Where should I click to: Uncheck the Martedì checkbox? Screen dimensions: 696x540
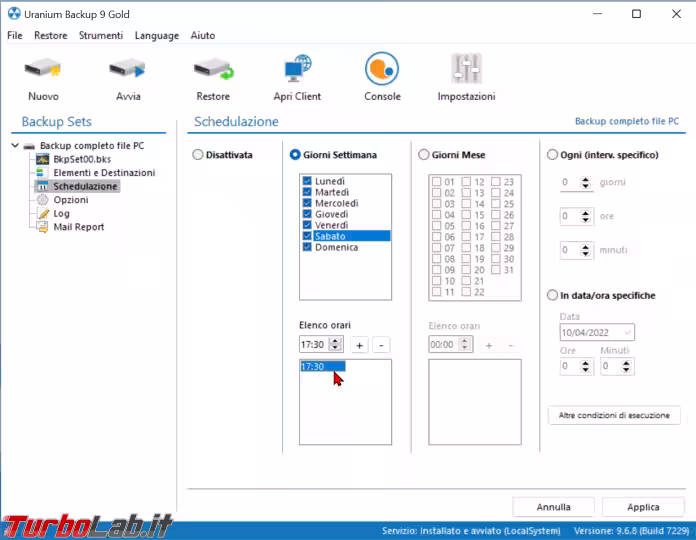tap(307, 192)
